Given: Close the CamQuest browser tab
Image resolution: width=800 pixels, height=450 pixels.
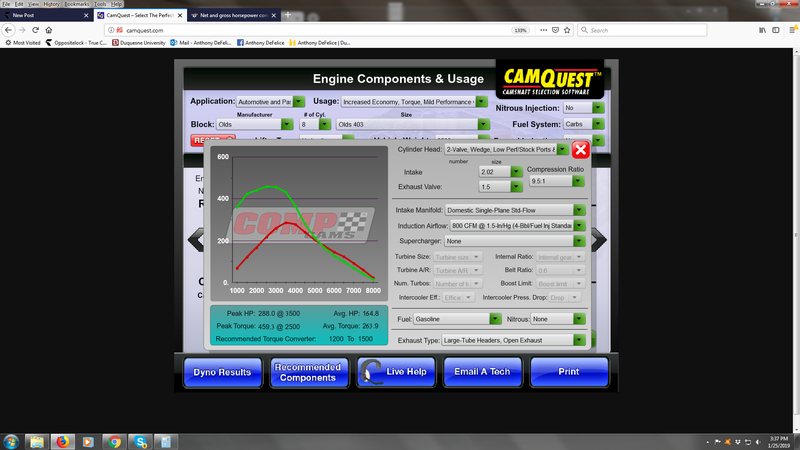Looking at the screenshot, I should [x=180, y=15].
